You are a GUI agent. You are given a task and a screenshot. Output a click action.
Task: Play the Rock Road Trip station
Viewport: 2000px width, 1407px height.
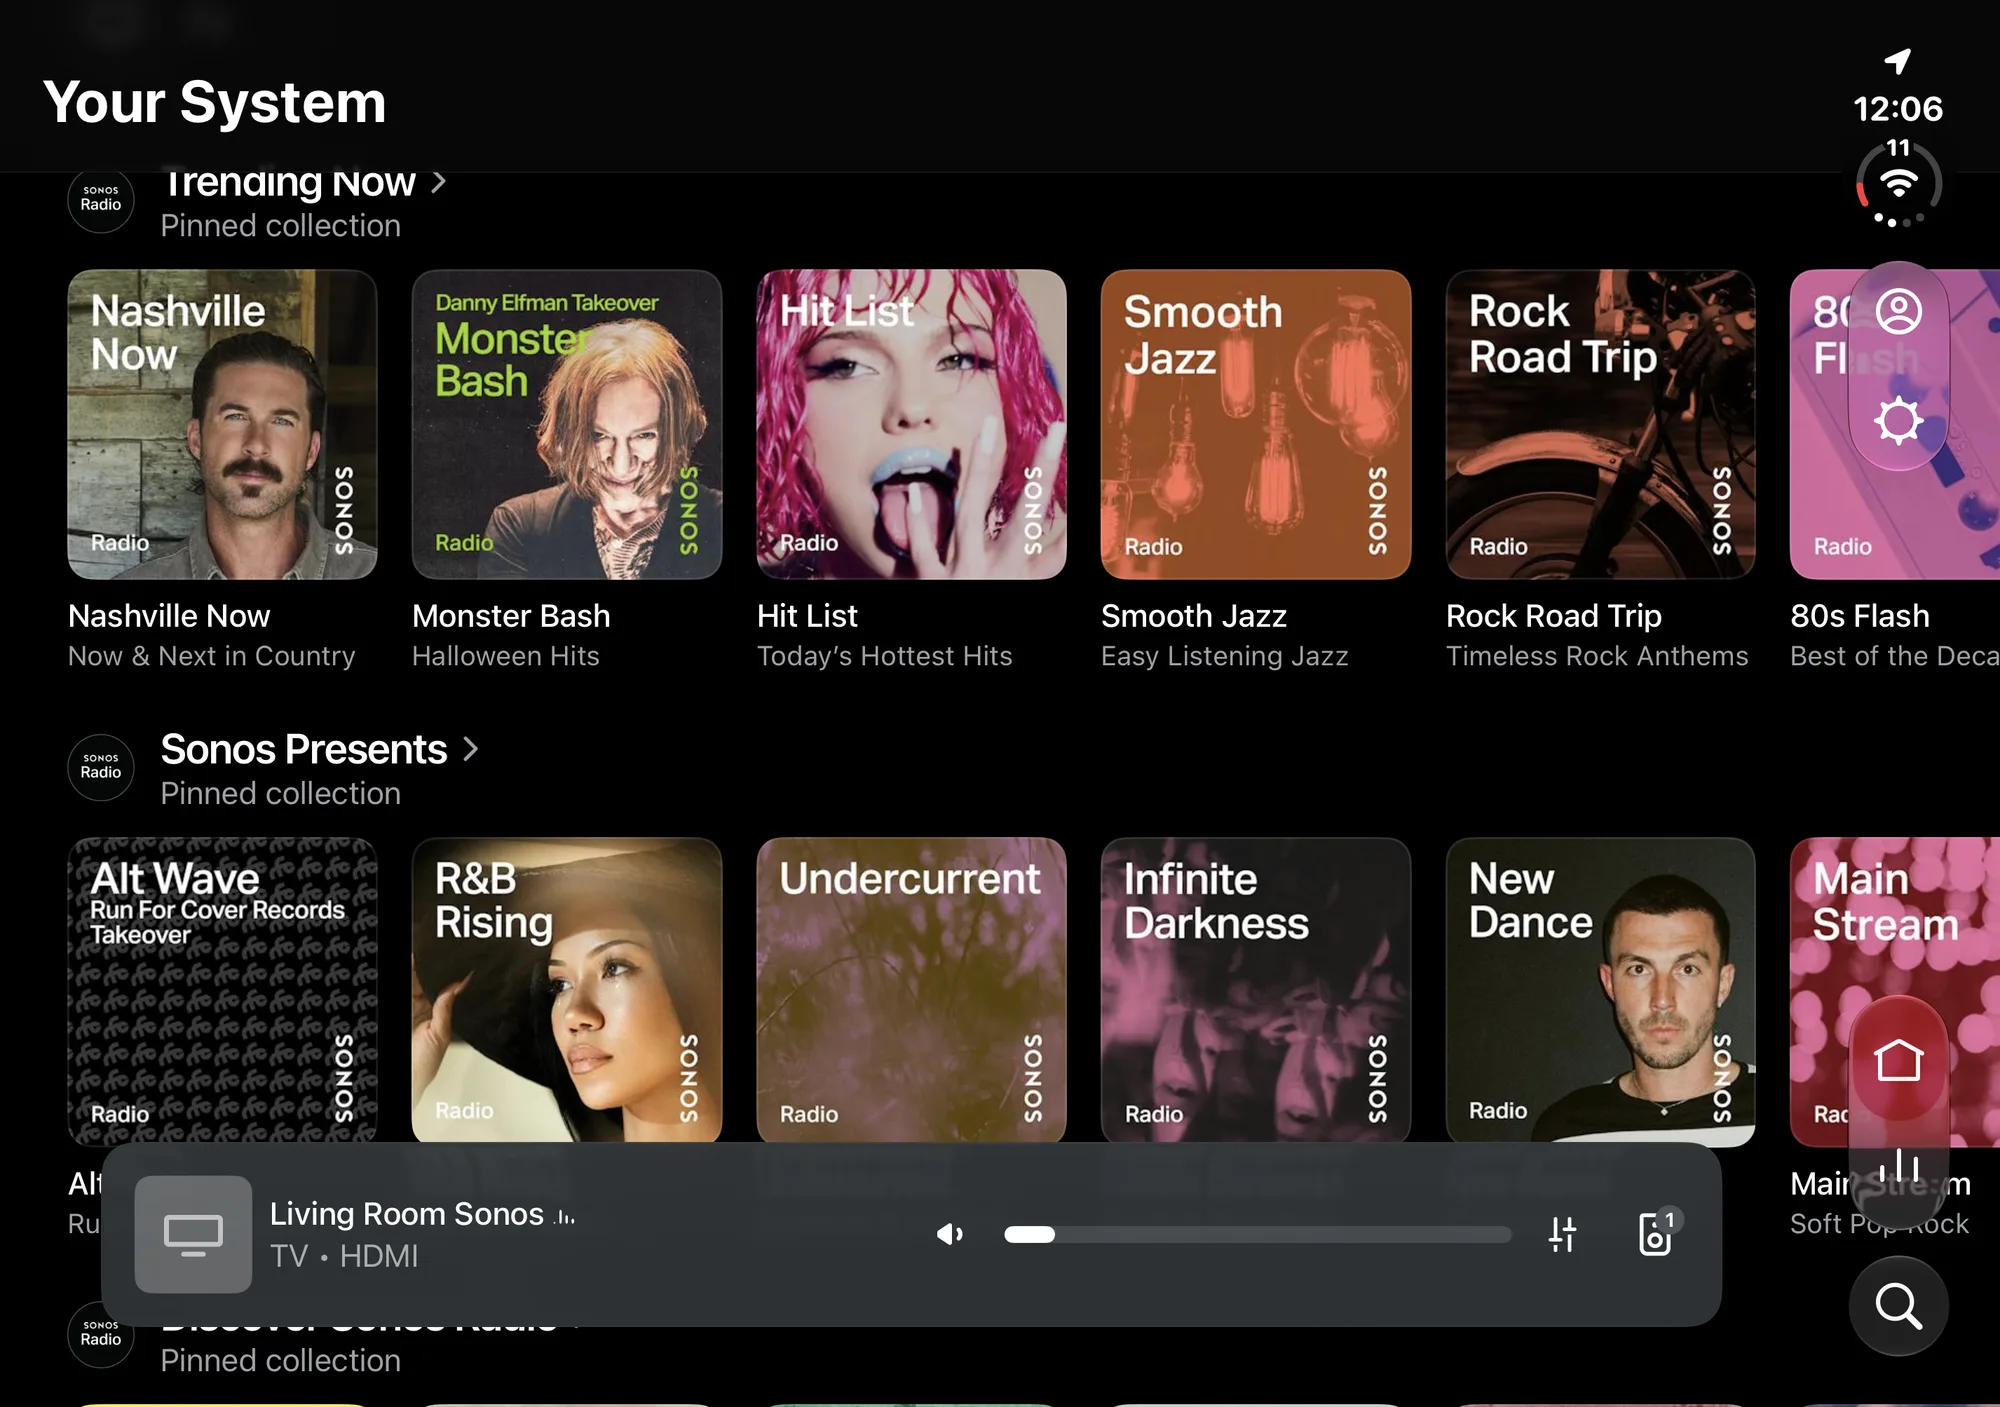[1600, 424]
